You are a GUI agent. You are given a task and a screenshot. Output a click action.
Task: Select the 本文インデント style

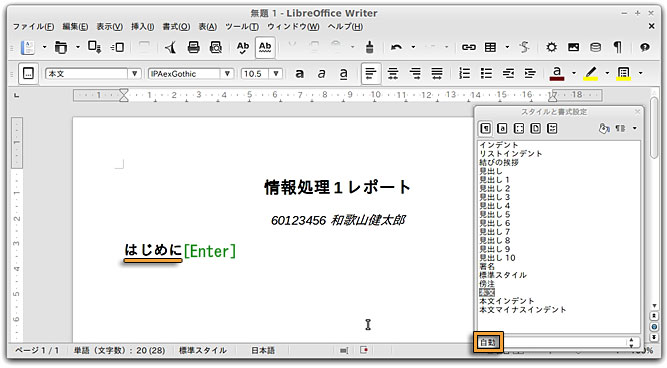[x=507, y=301]
